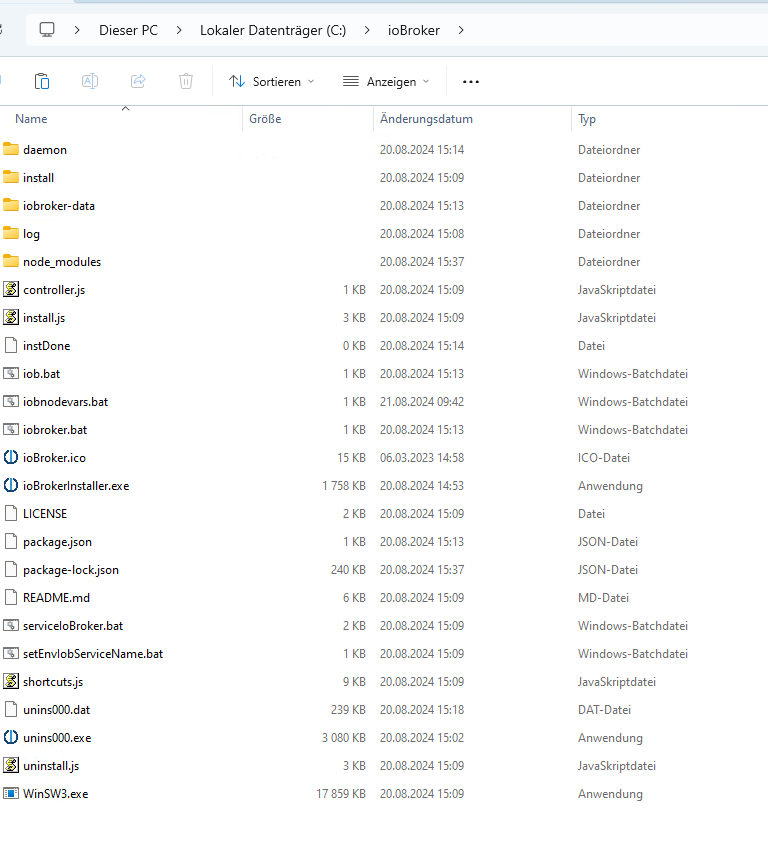Screen dimensions: 768x855
Task: Click the DAT-Datei type cell
Action: (604, 709)
